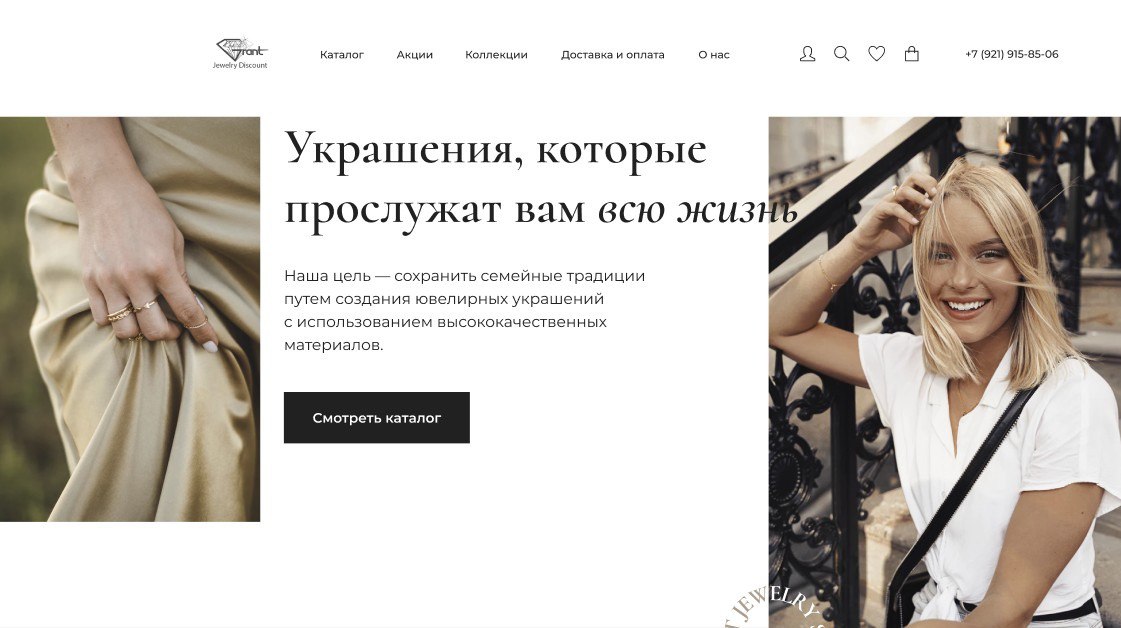Click the magnifying glass search icon

point(841,54)
